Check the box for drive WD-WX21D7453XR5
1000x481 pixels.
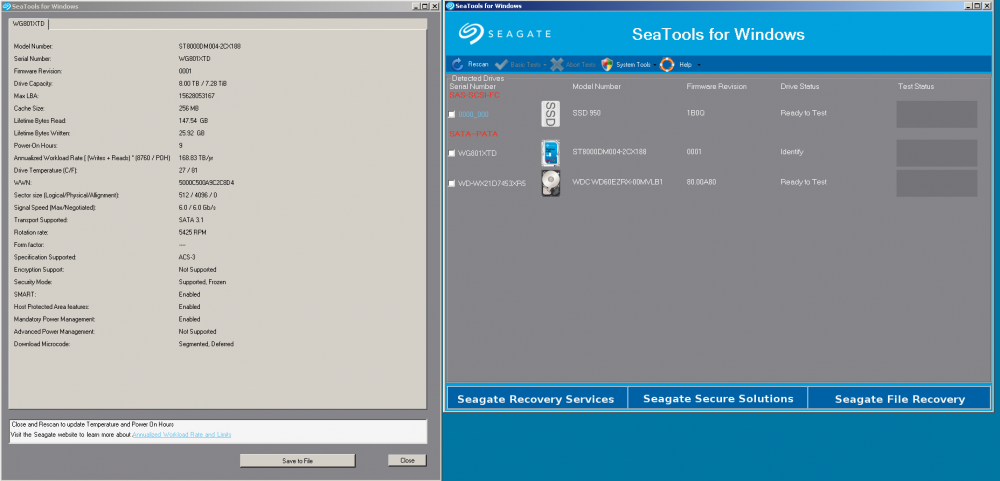[x=452, y=184]
